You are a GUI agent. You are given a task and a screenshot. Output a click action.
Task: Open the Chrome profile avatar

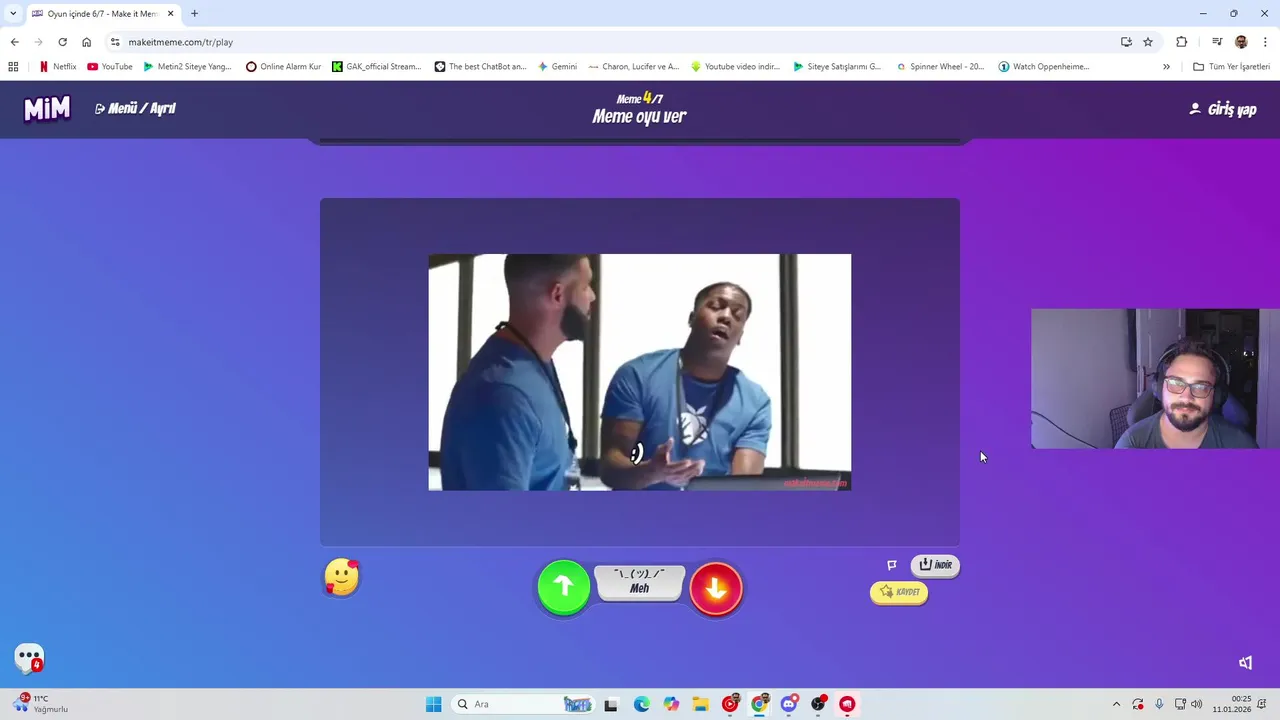(x=1241, y=42)
